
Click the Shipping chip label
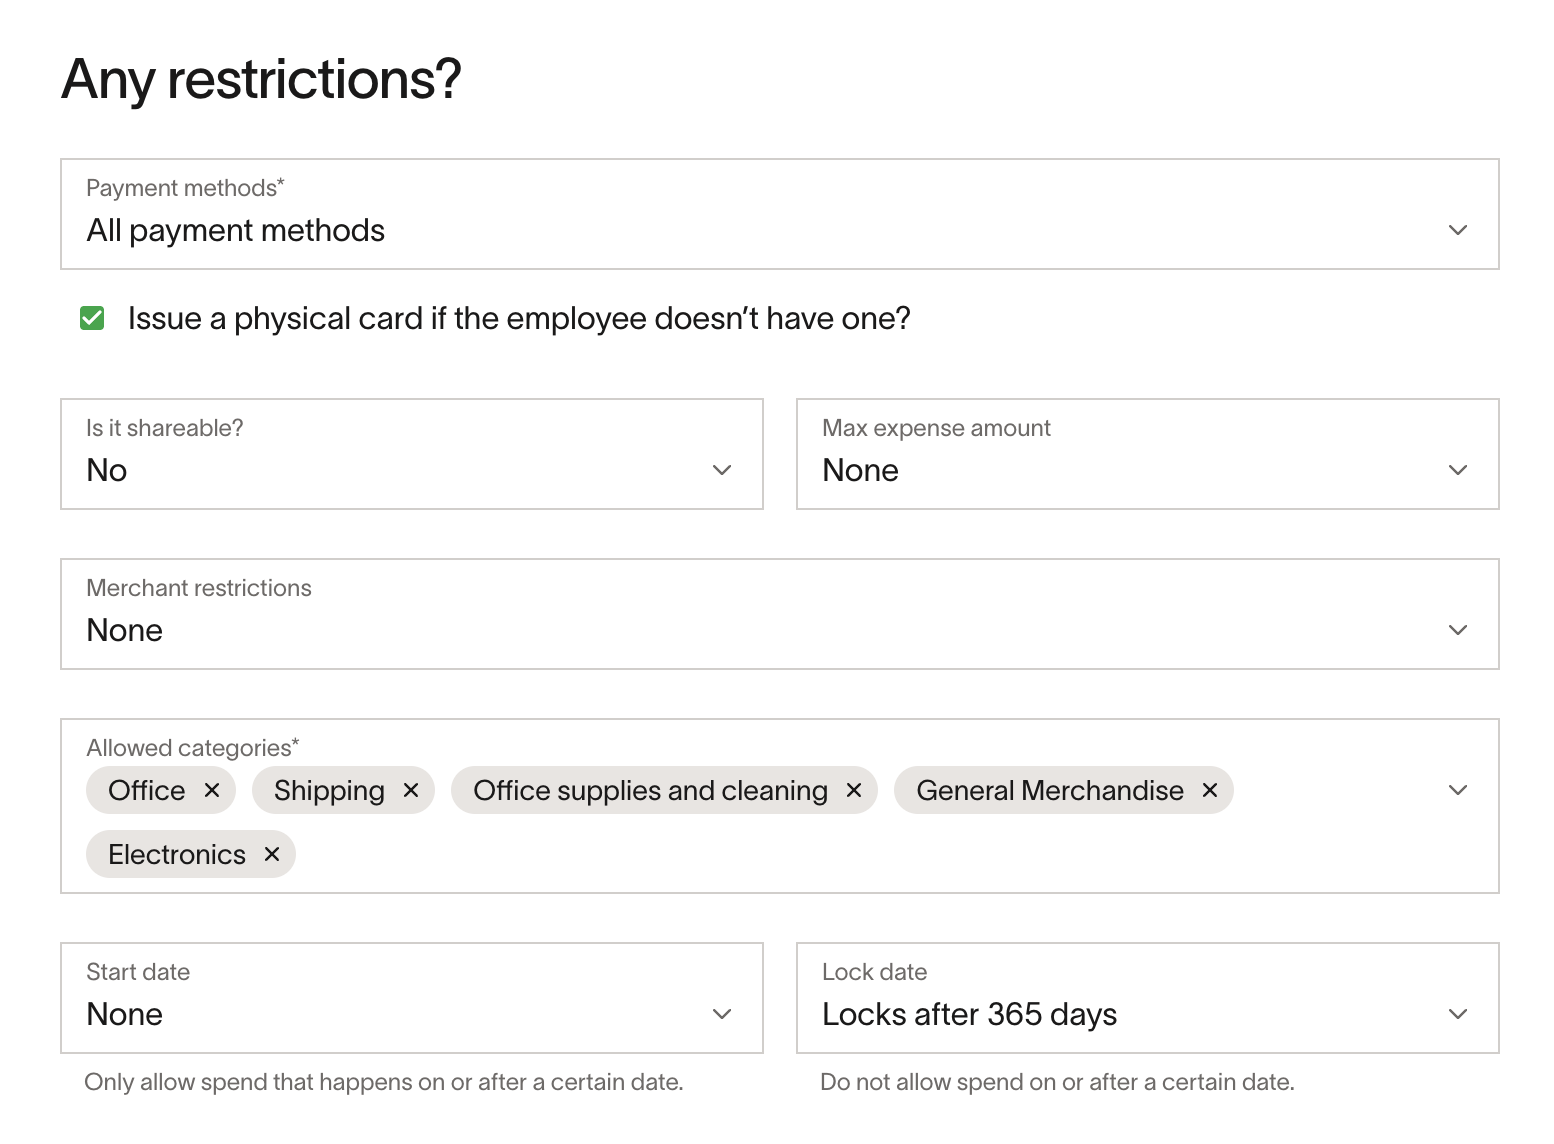pos(329,791)
